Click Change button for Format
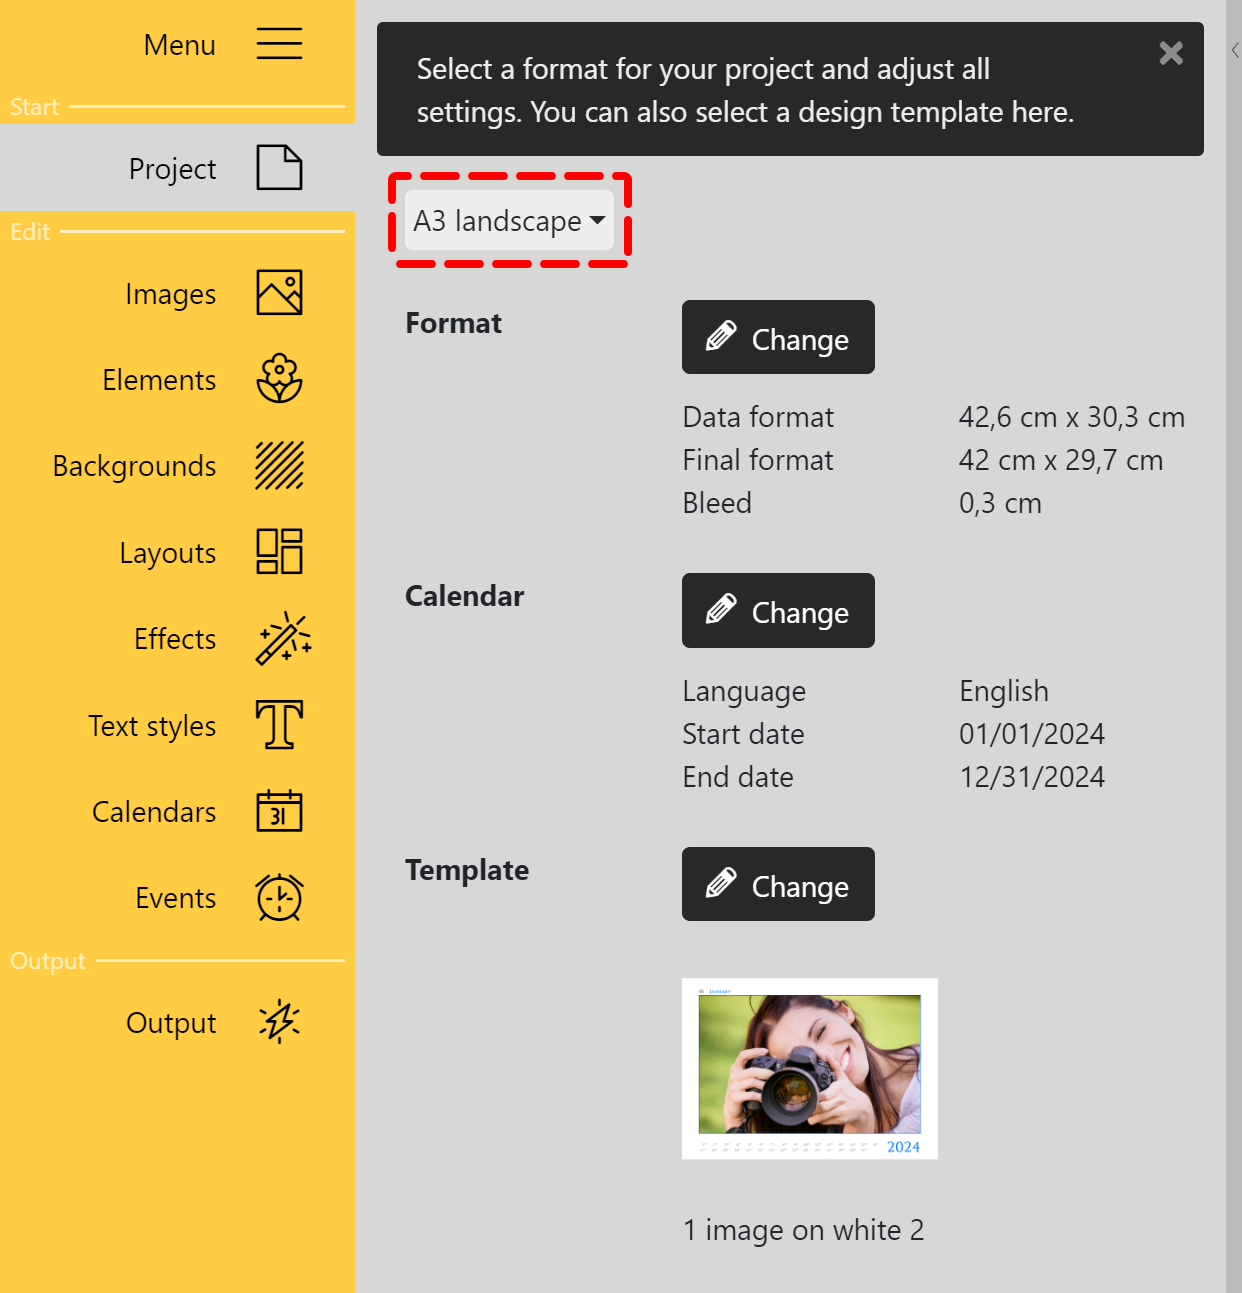The width and height of the screenshot is (1242, 1293). pyautogui.click(x=778, y=338)
